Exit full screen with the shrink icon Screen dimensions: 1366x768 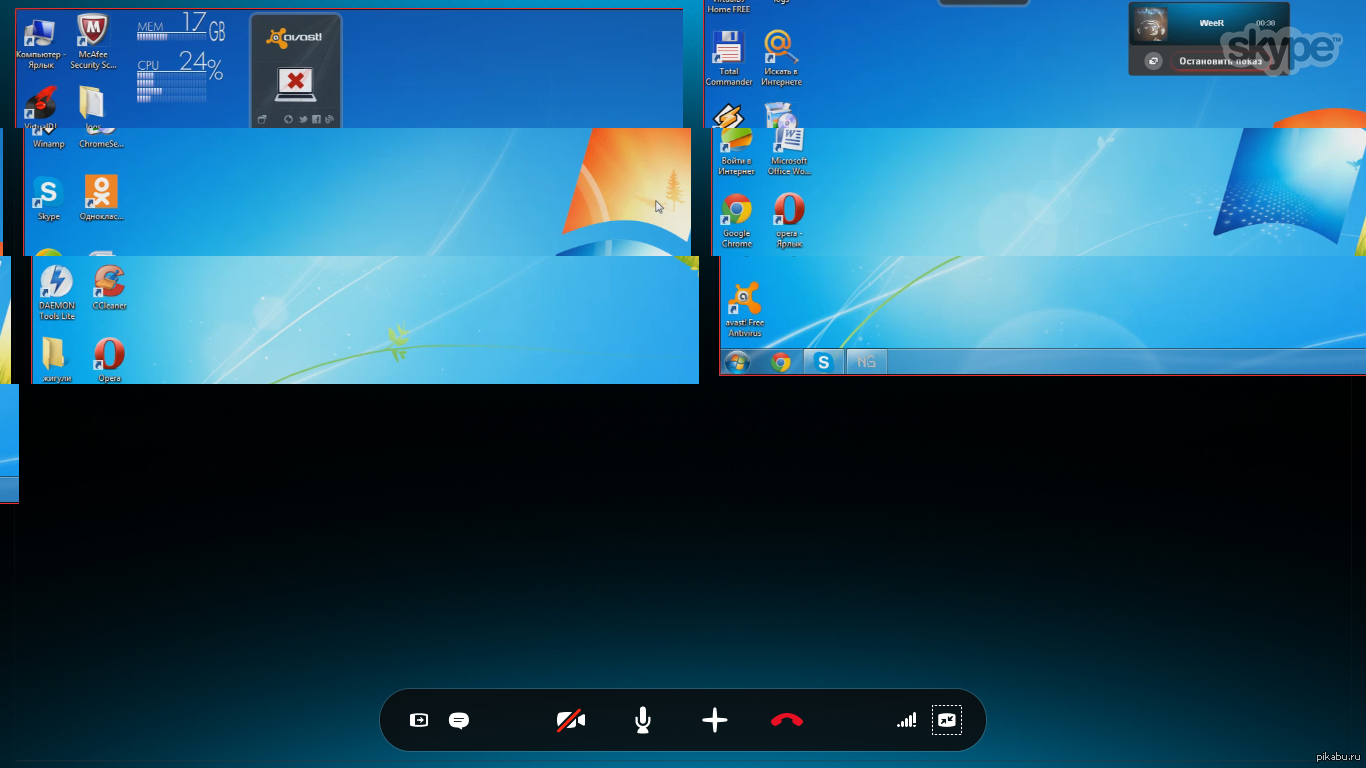point(946,720)
